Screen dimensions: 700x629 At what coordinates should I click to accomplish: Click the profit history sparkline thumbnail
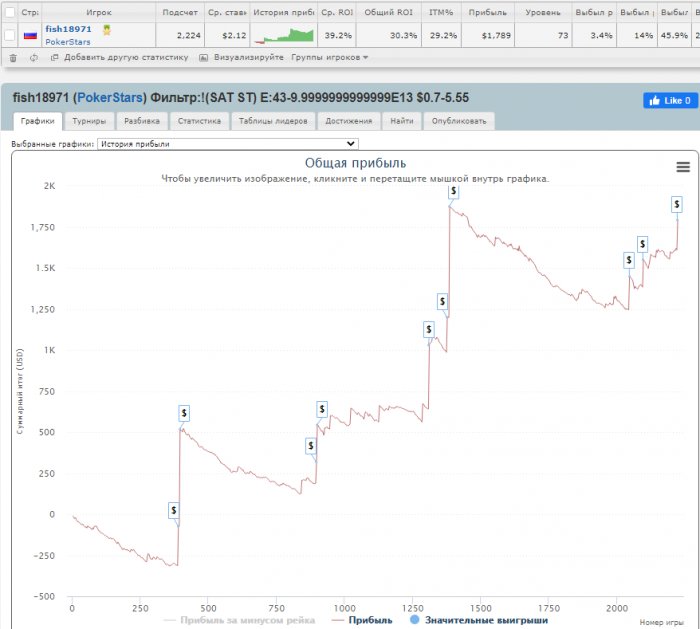(x=283, y=35)
